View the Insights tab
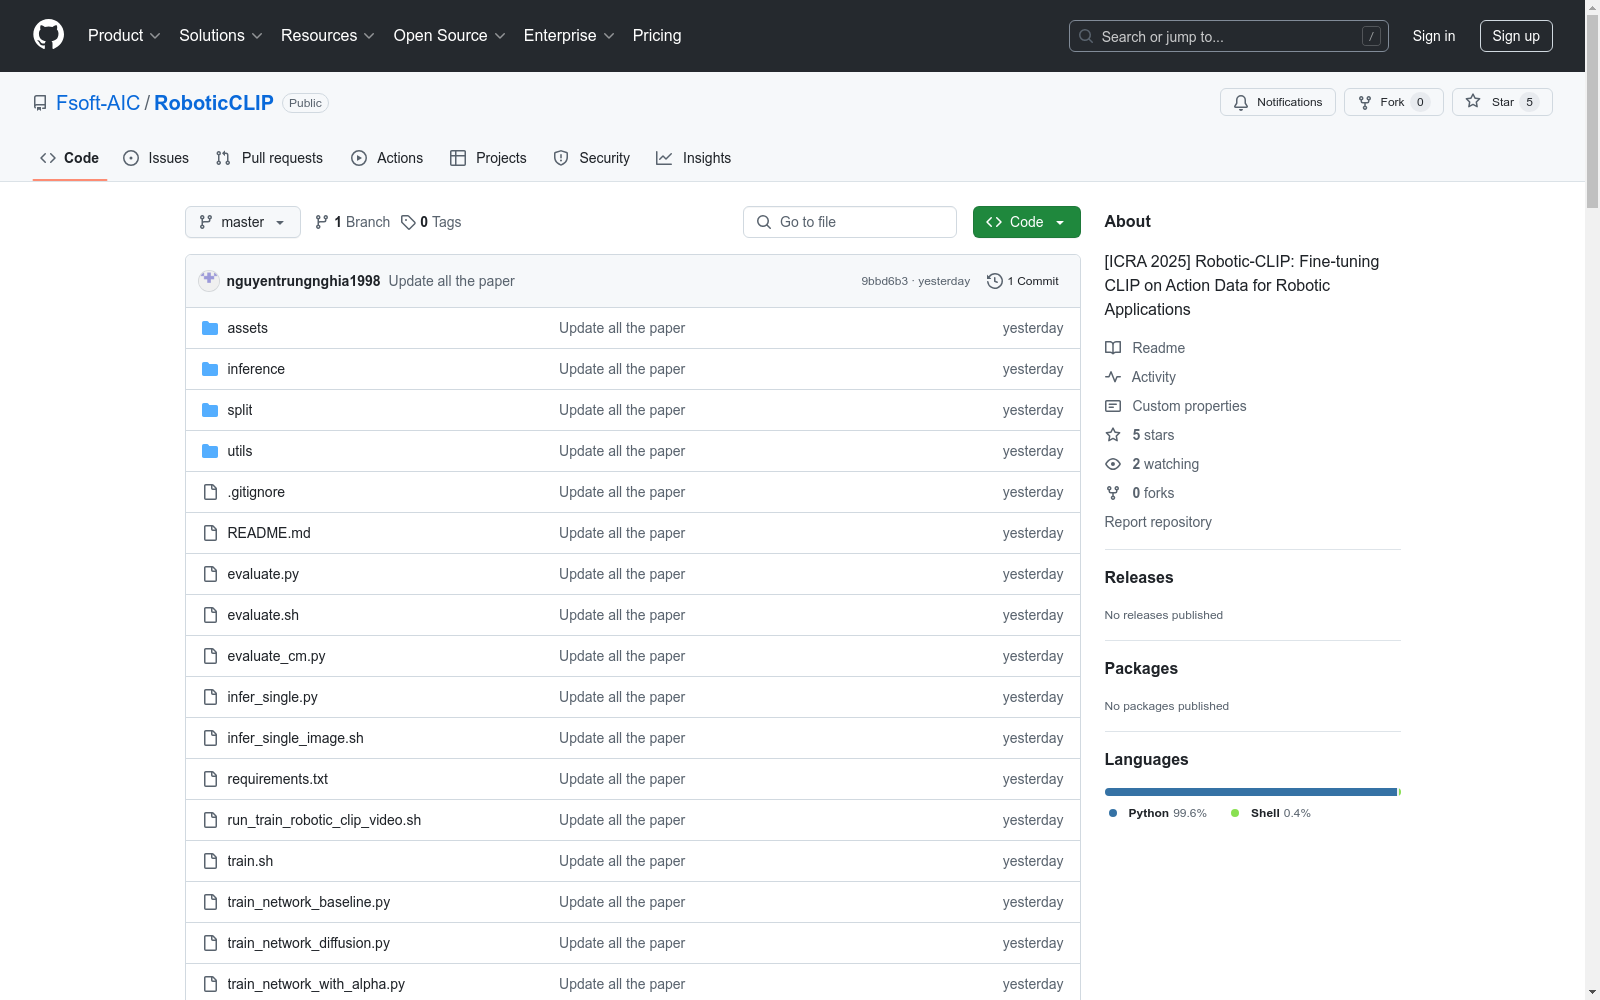The image size is (1600, 1000). [x=693, y=158]
